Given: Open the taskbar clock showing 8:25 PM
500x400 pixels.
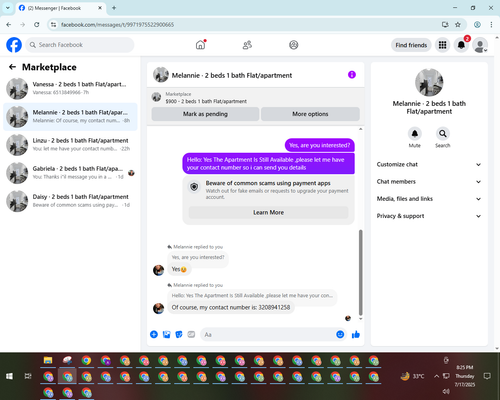Looking at the screenshot, I should click(465, 376).
